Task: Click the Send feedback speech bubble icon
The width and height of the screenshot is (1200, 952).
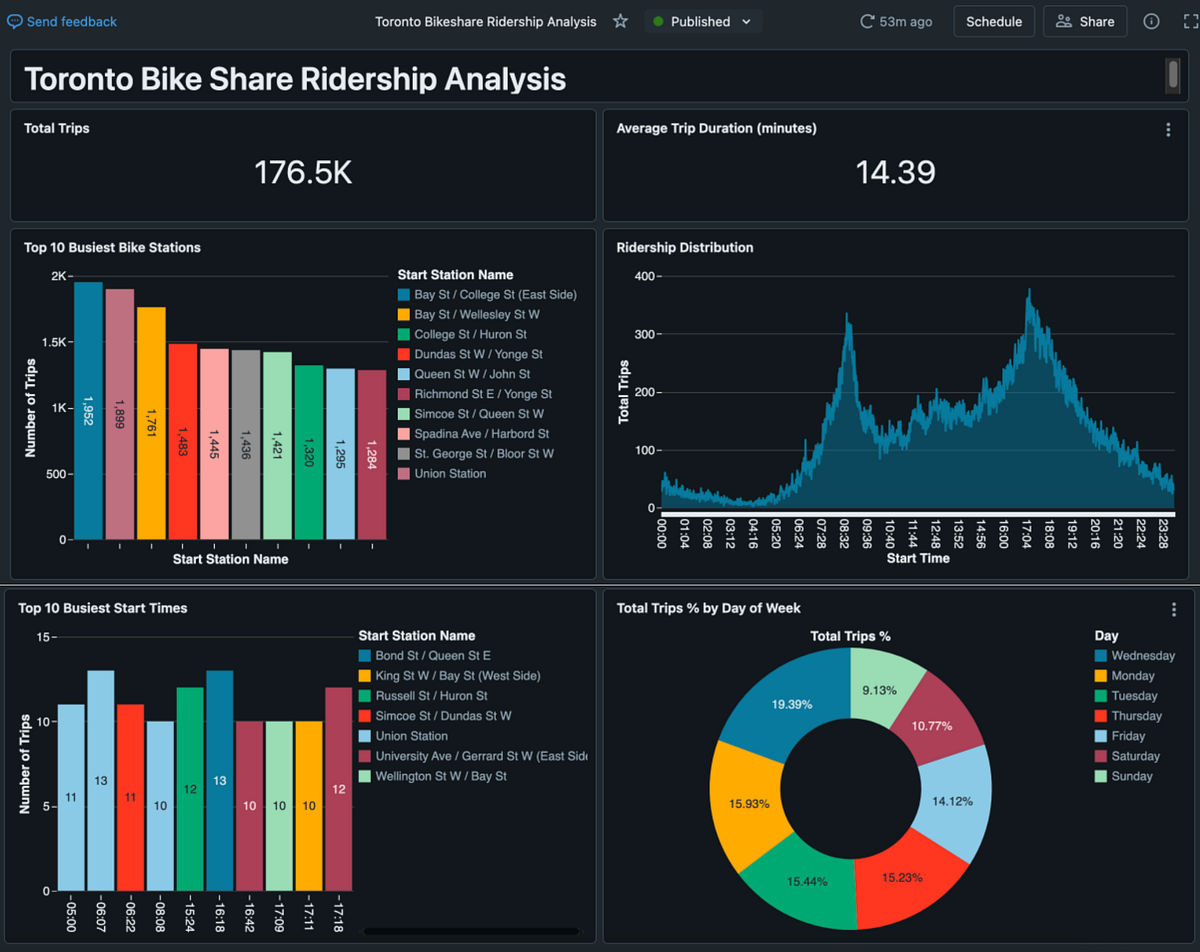Action: point(13,21)
